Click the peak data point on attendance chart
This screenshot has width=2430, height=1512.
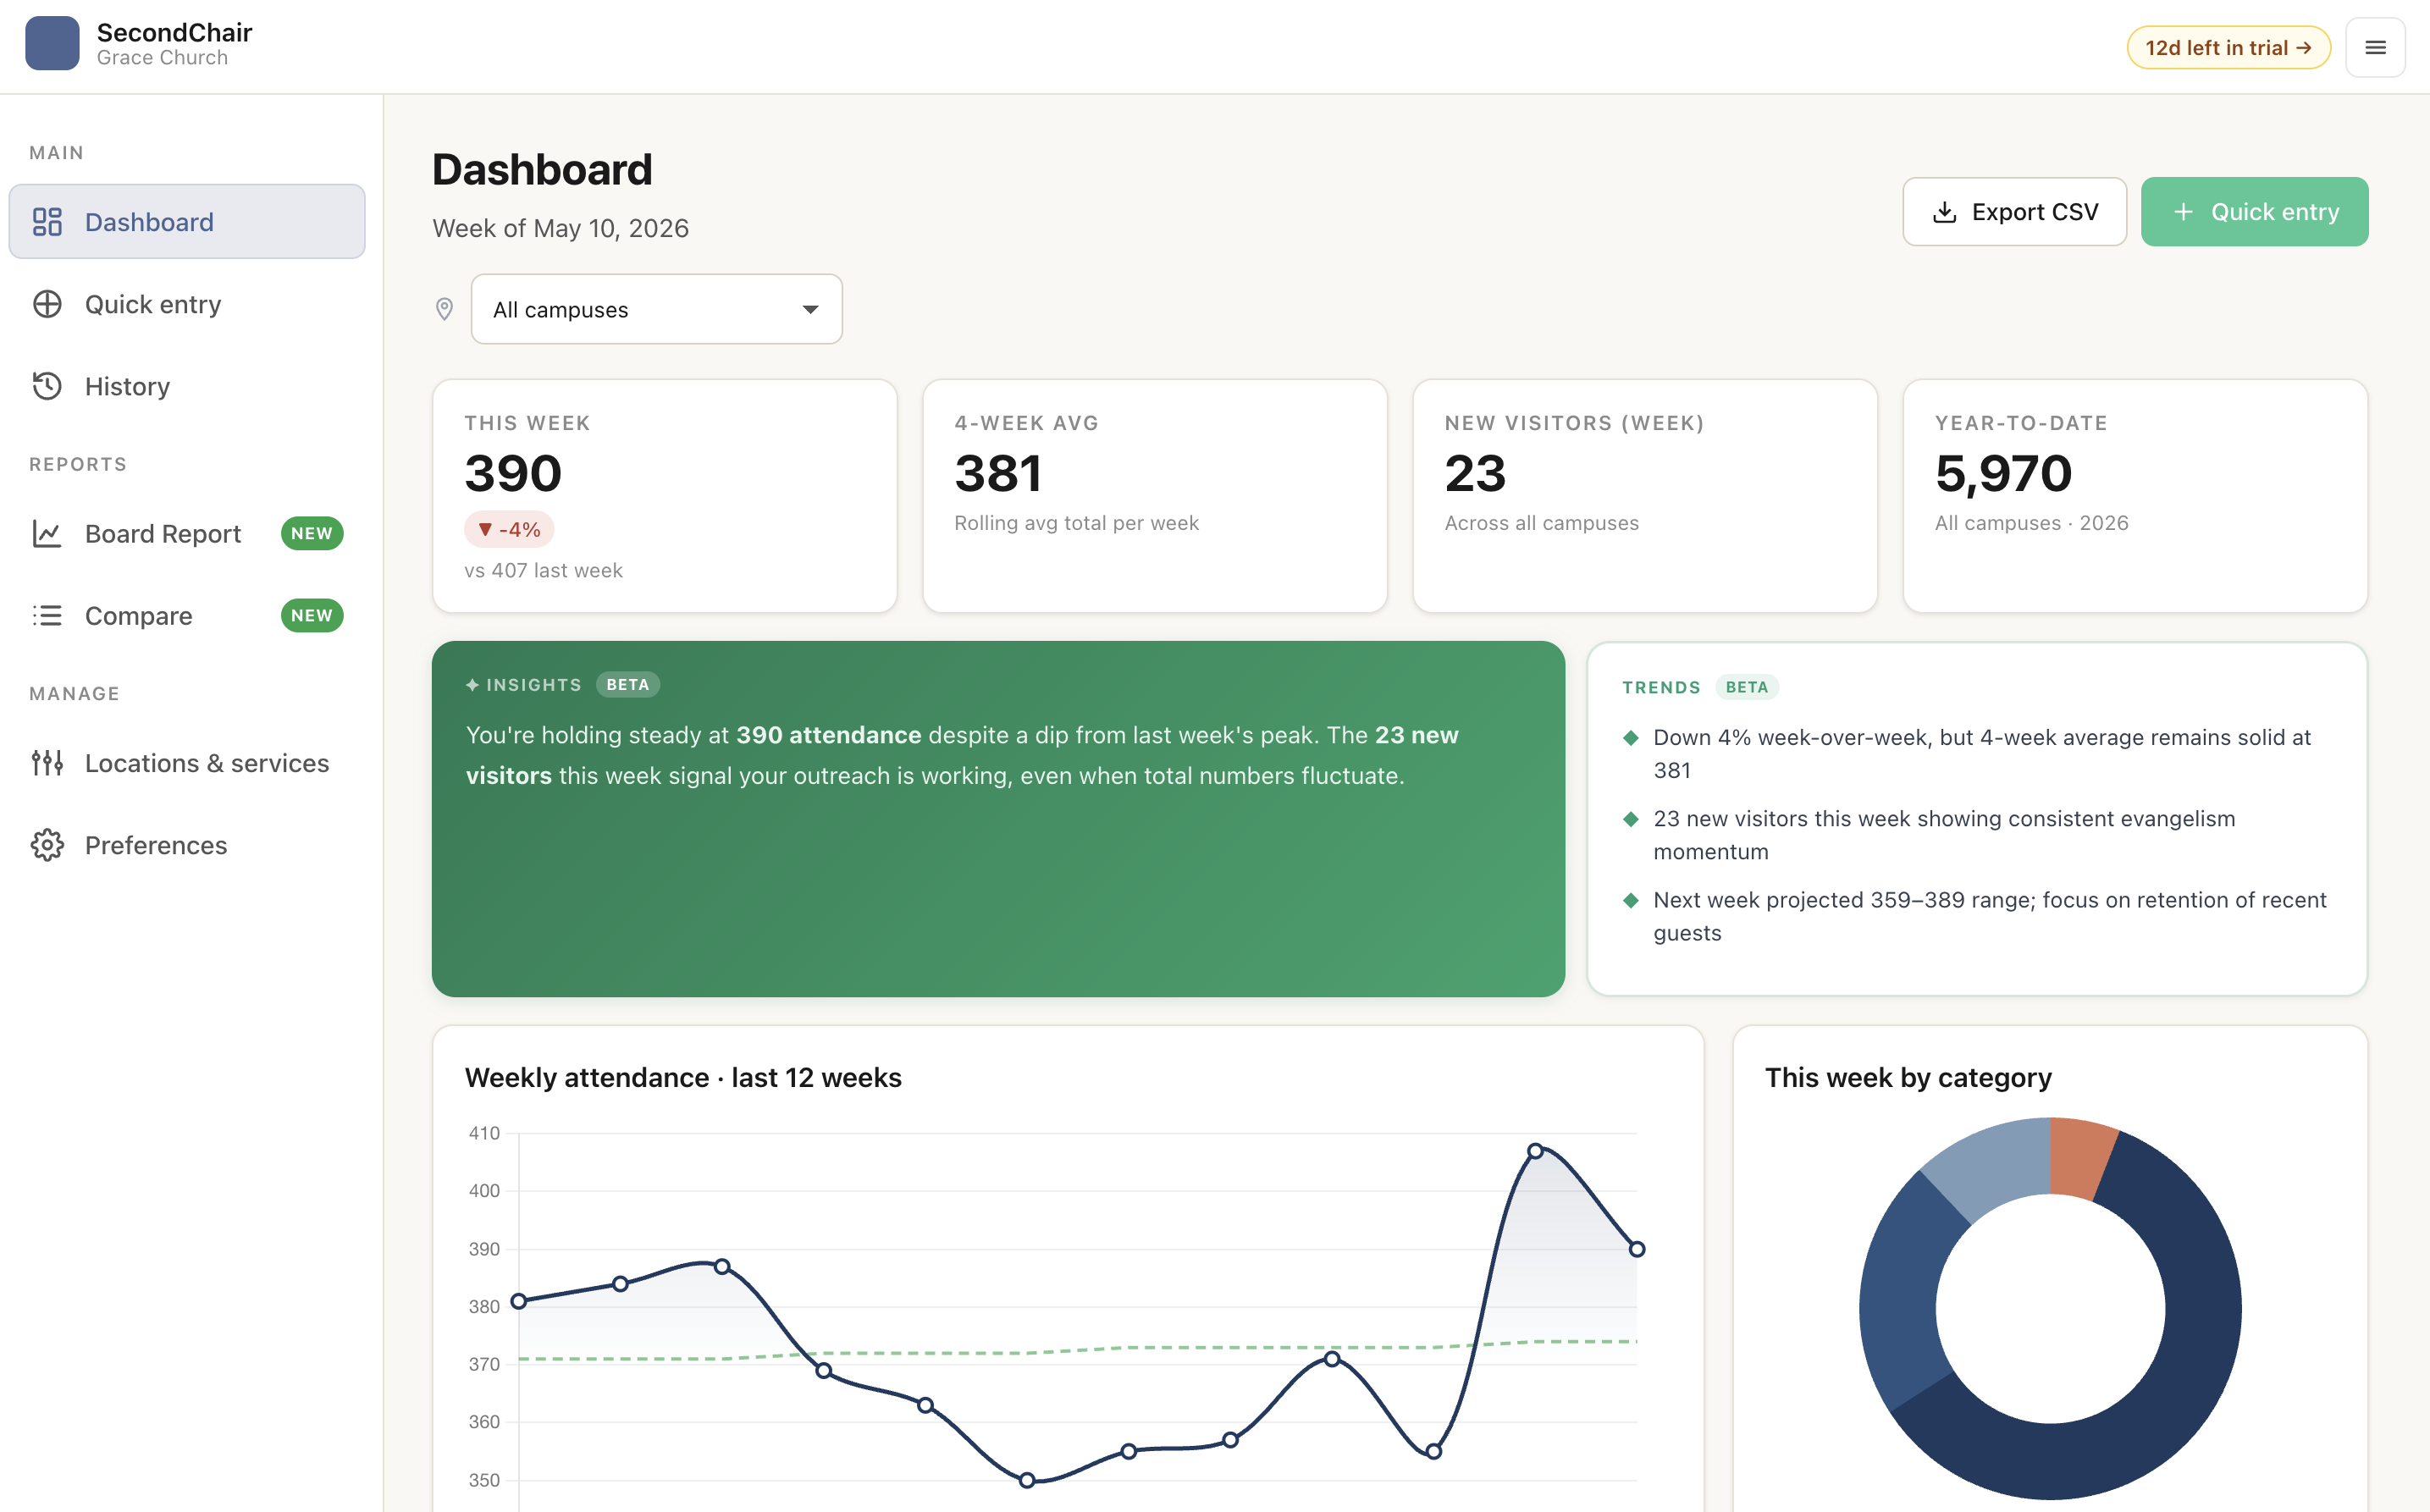(x=1535, y=1151)
